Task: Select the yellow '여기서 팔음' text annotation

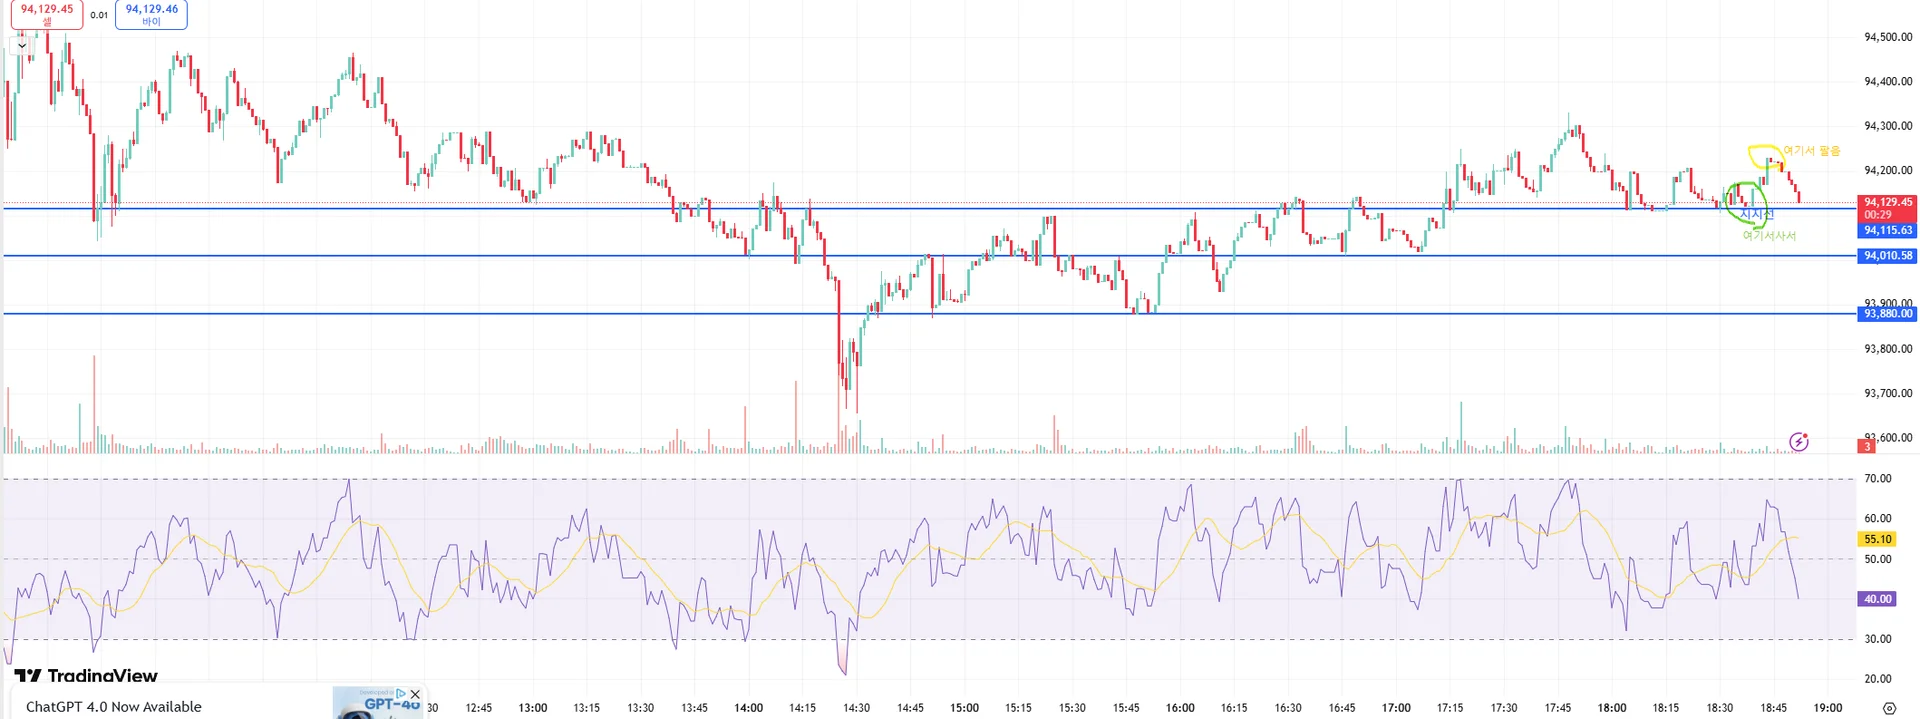Action: (1811, 151)
